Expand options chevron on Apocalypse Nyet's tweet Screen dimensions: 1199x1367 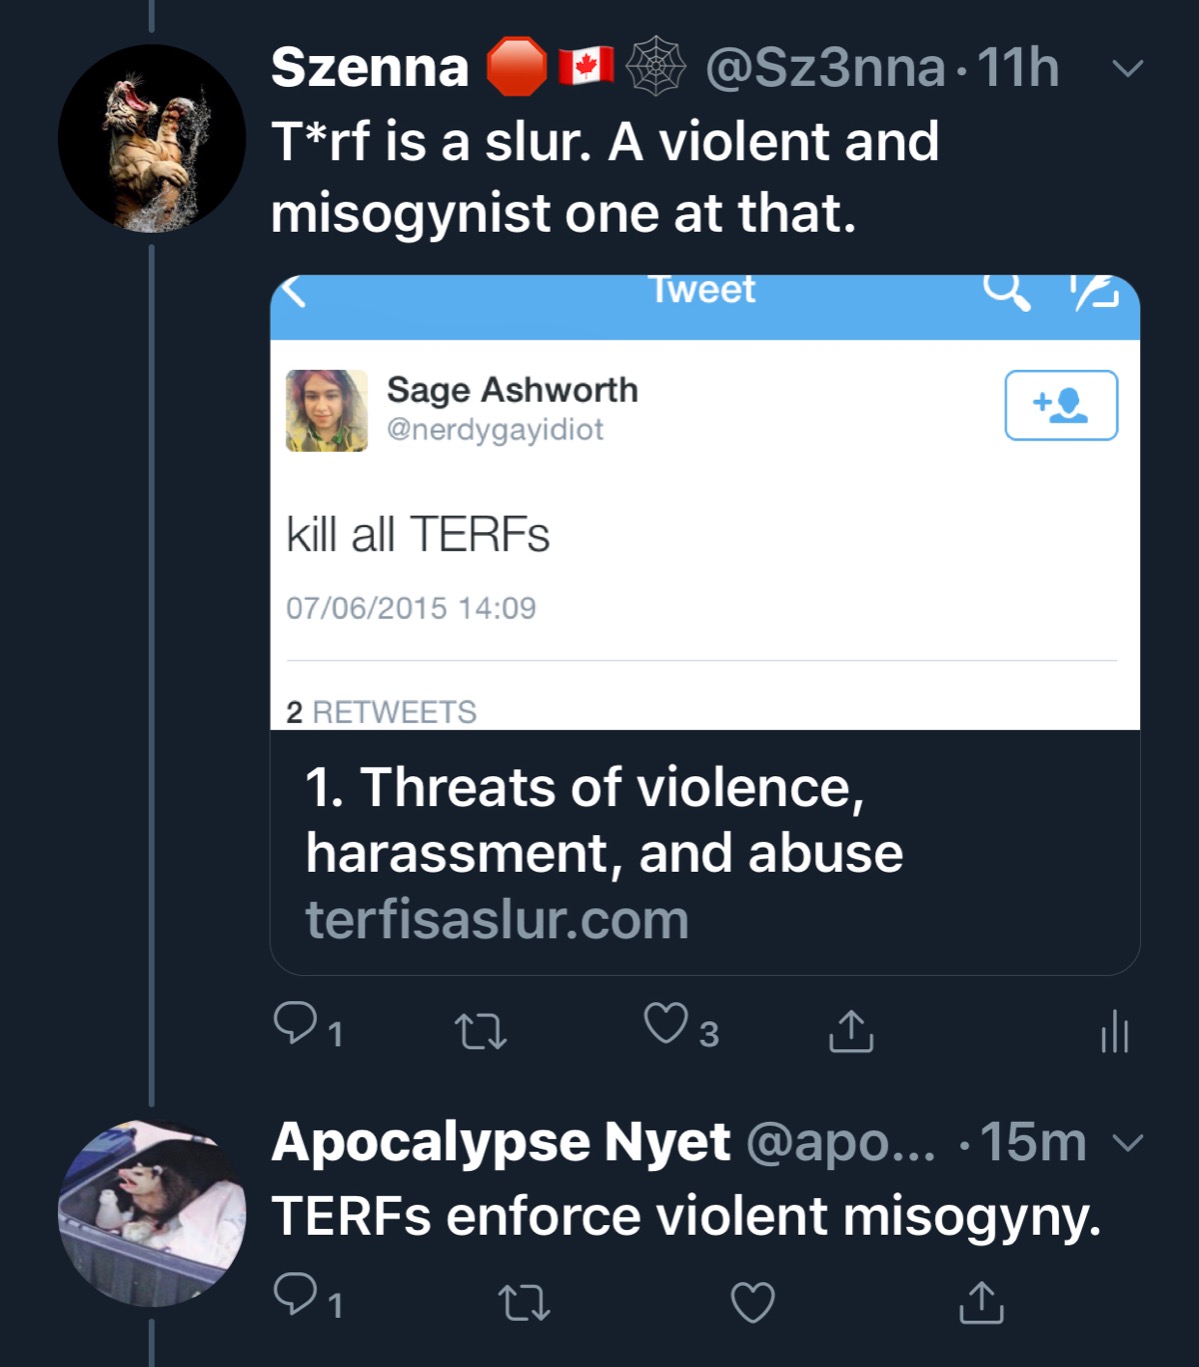coord(1127,1142)
